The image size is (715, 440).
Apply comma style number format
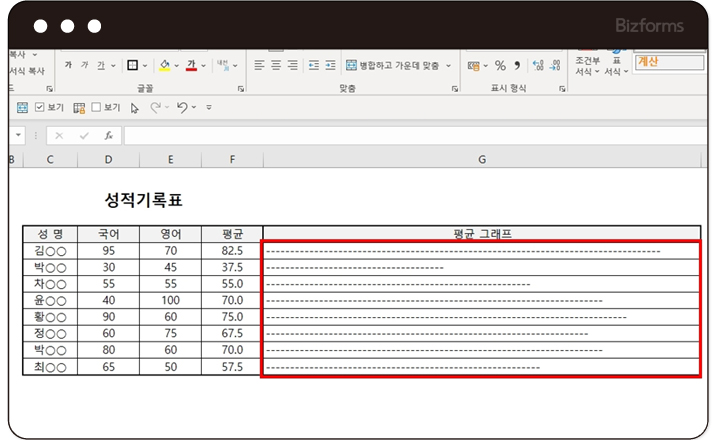[x=517, y=65]
